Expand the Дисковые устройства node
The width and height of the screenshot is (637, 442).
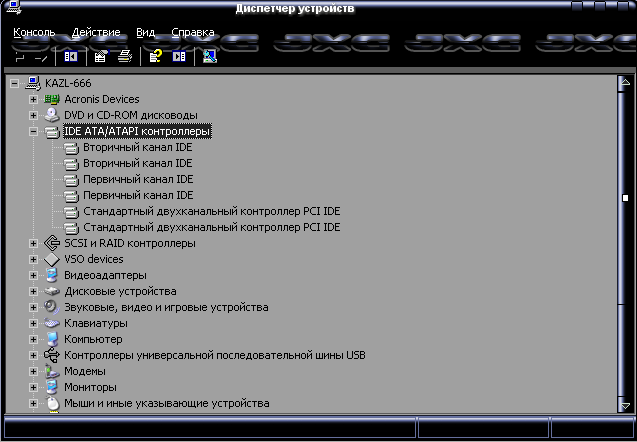pyautogui.click(x=33, y=291)
